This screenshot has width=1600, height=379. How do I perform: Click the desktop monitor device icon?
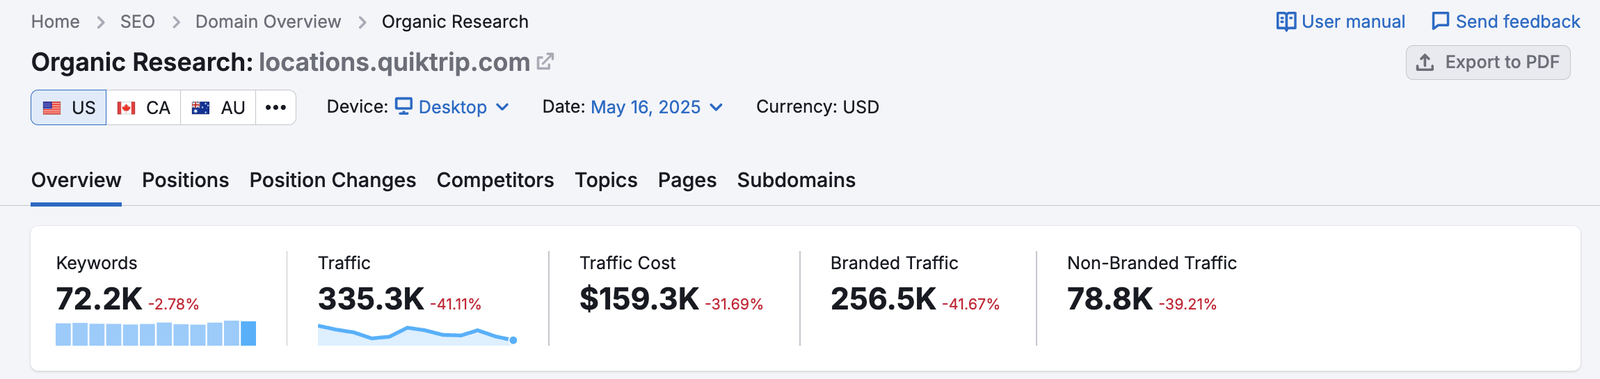point(403,106)
